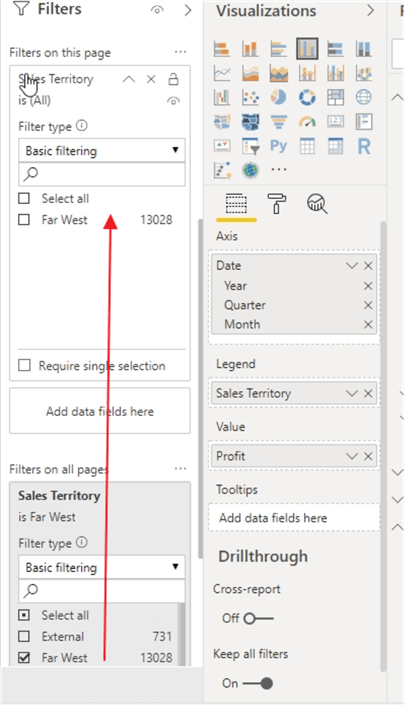
Task: Add a Shape map visual
Action: 250,121
